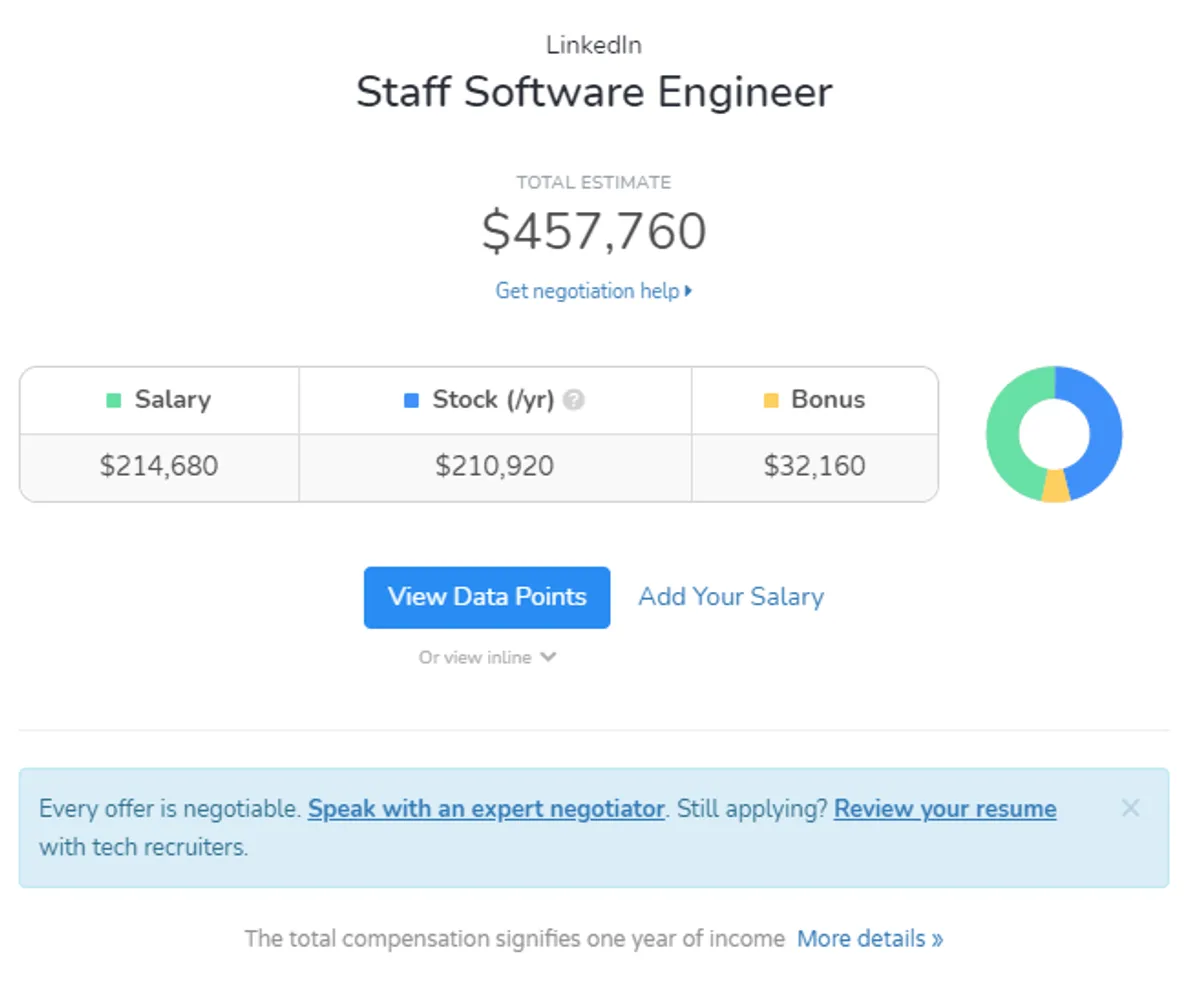
Task: Click the green Salary legend square
Action: [x=114, y=401]
